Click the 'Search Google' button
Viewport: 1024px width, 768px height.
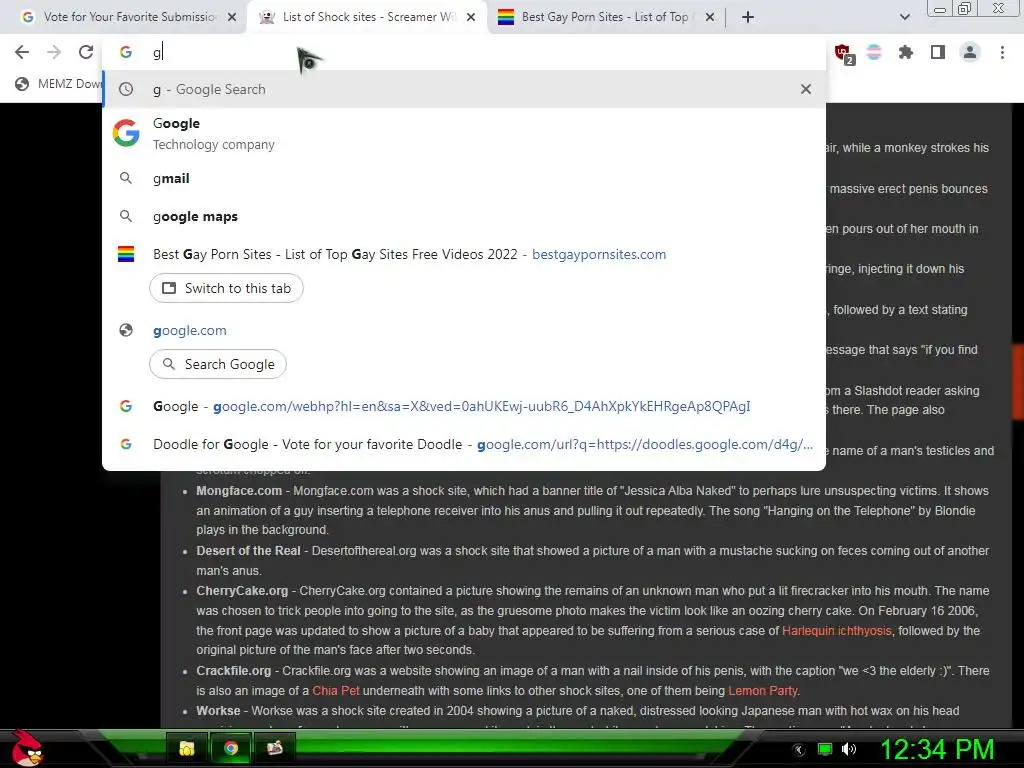click(217, 364)
